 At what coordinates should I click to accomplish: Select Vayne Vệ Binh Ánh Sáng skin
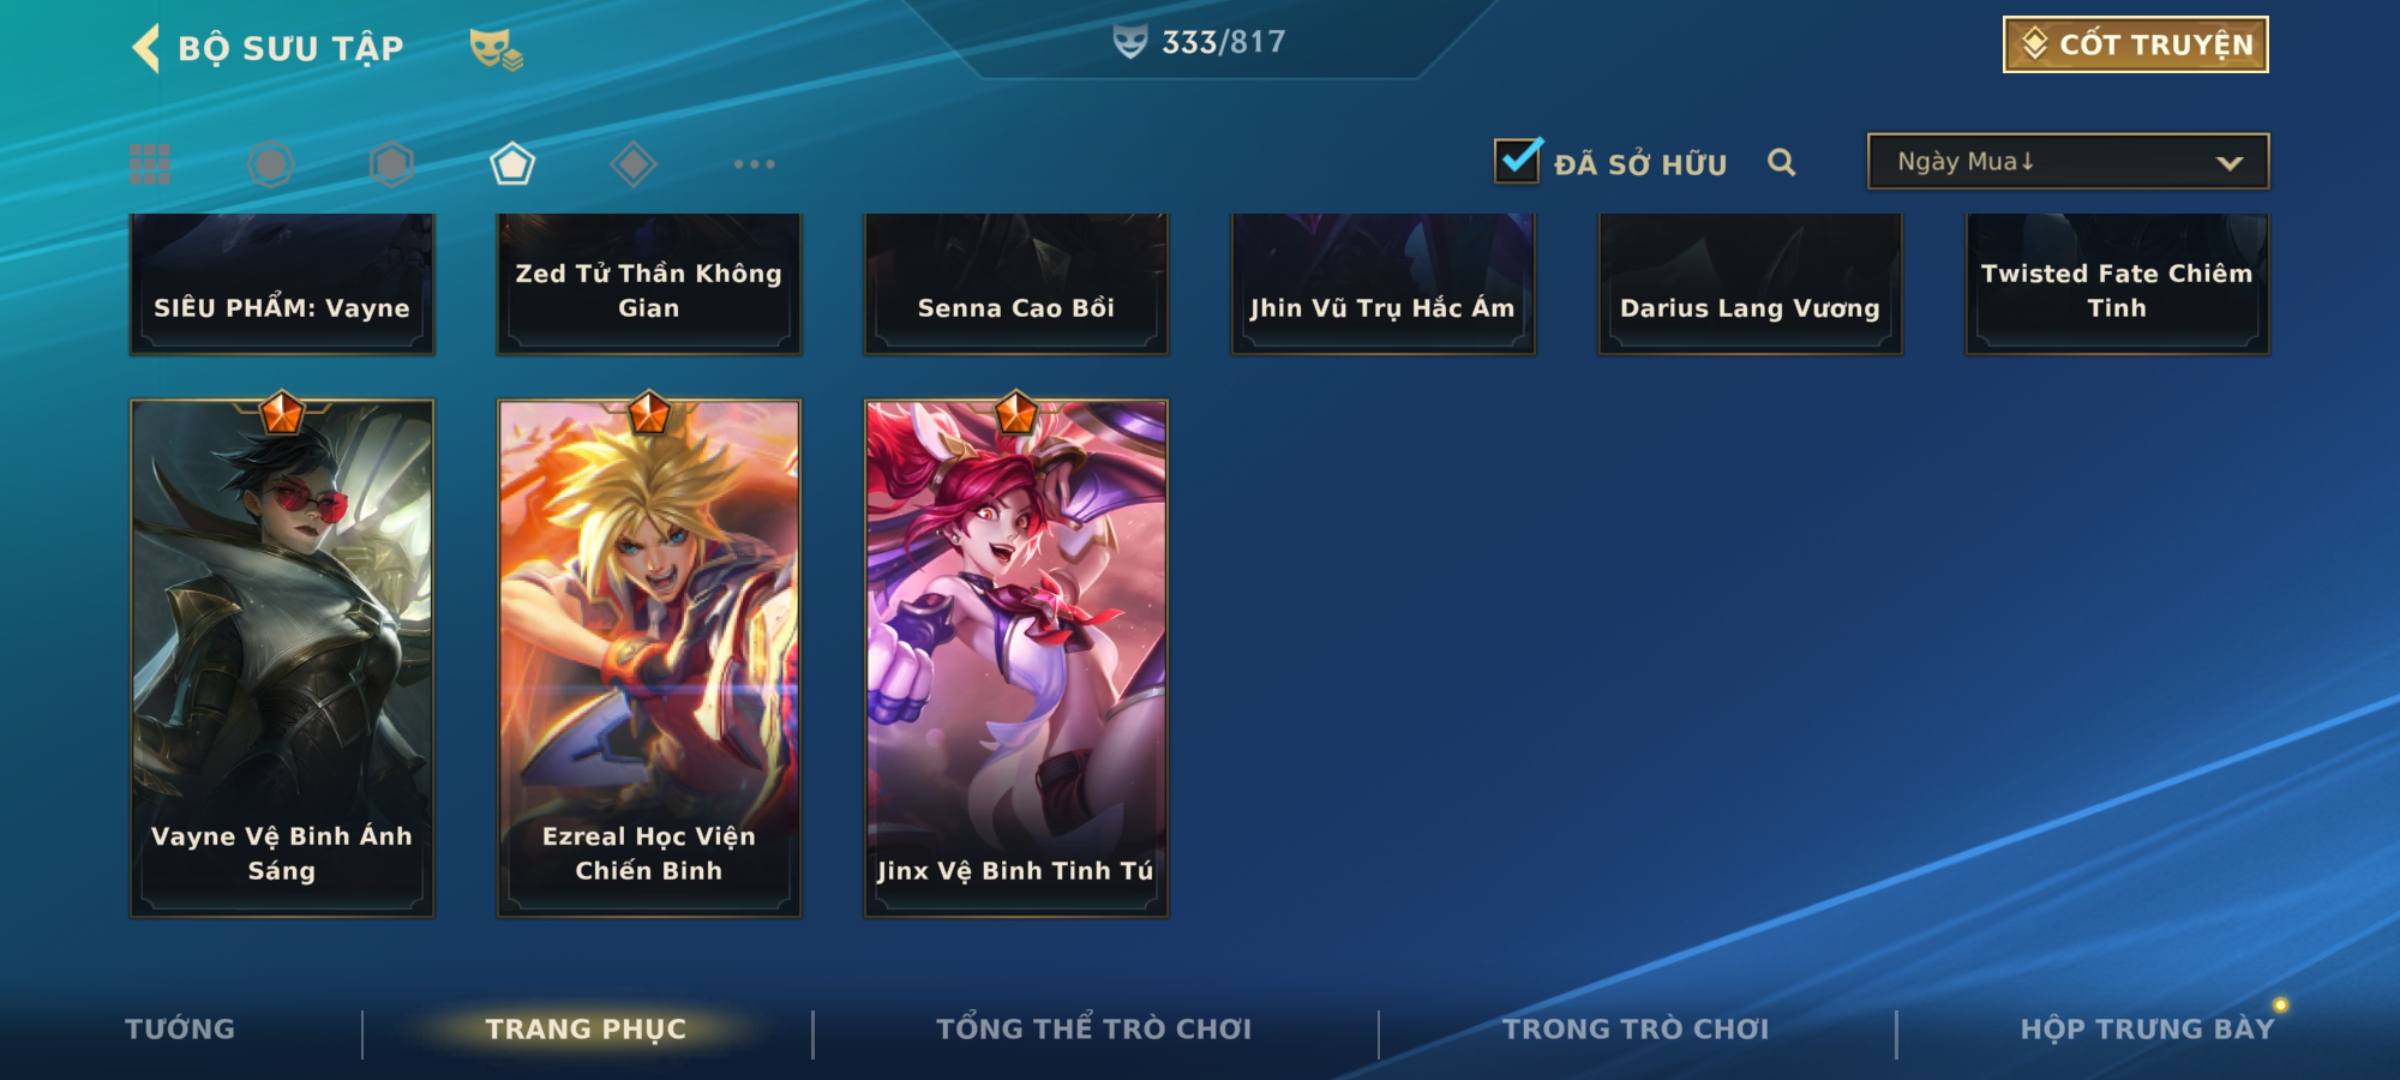(282, 658)
